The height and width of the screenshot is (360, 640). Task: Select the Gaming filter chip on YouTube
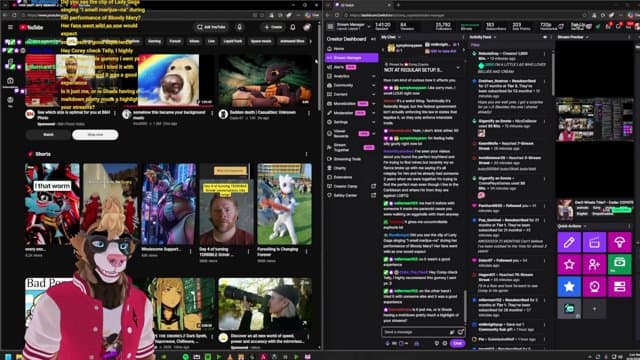[x=154, y=41]
